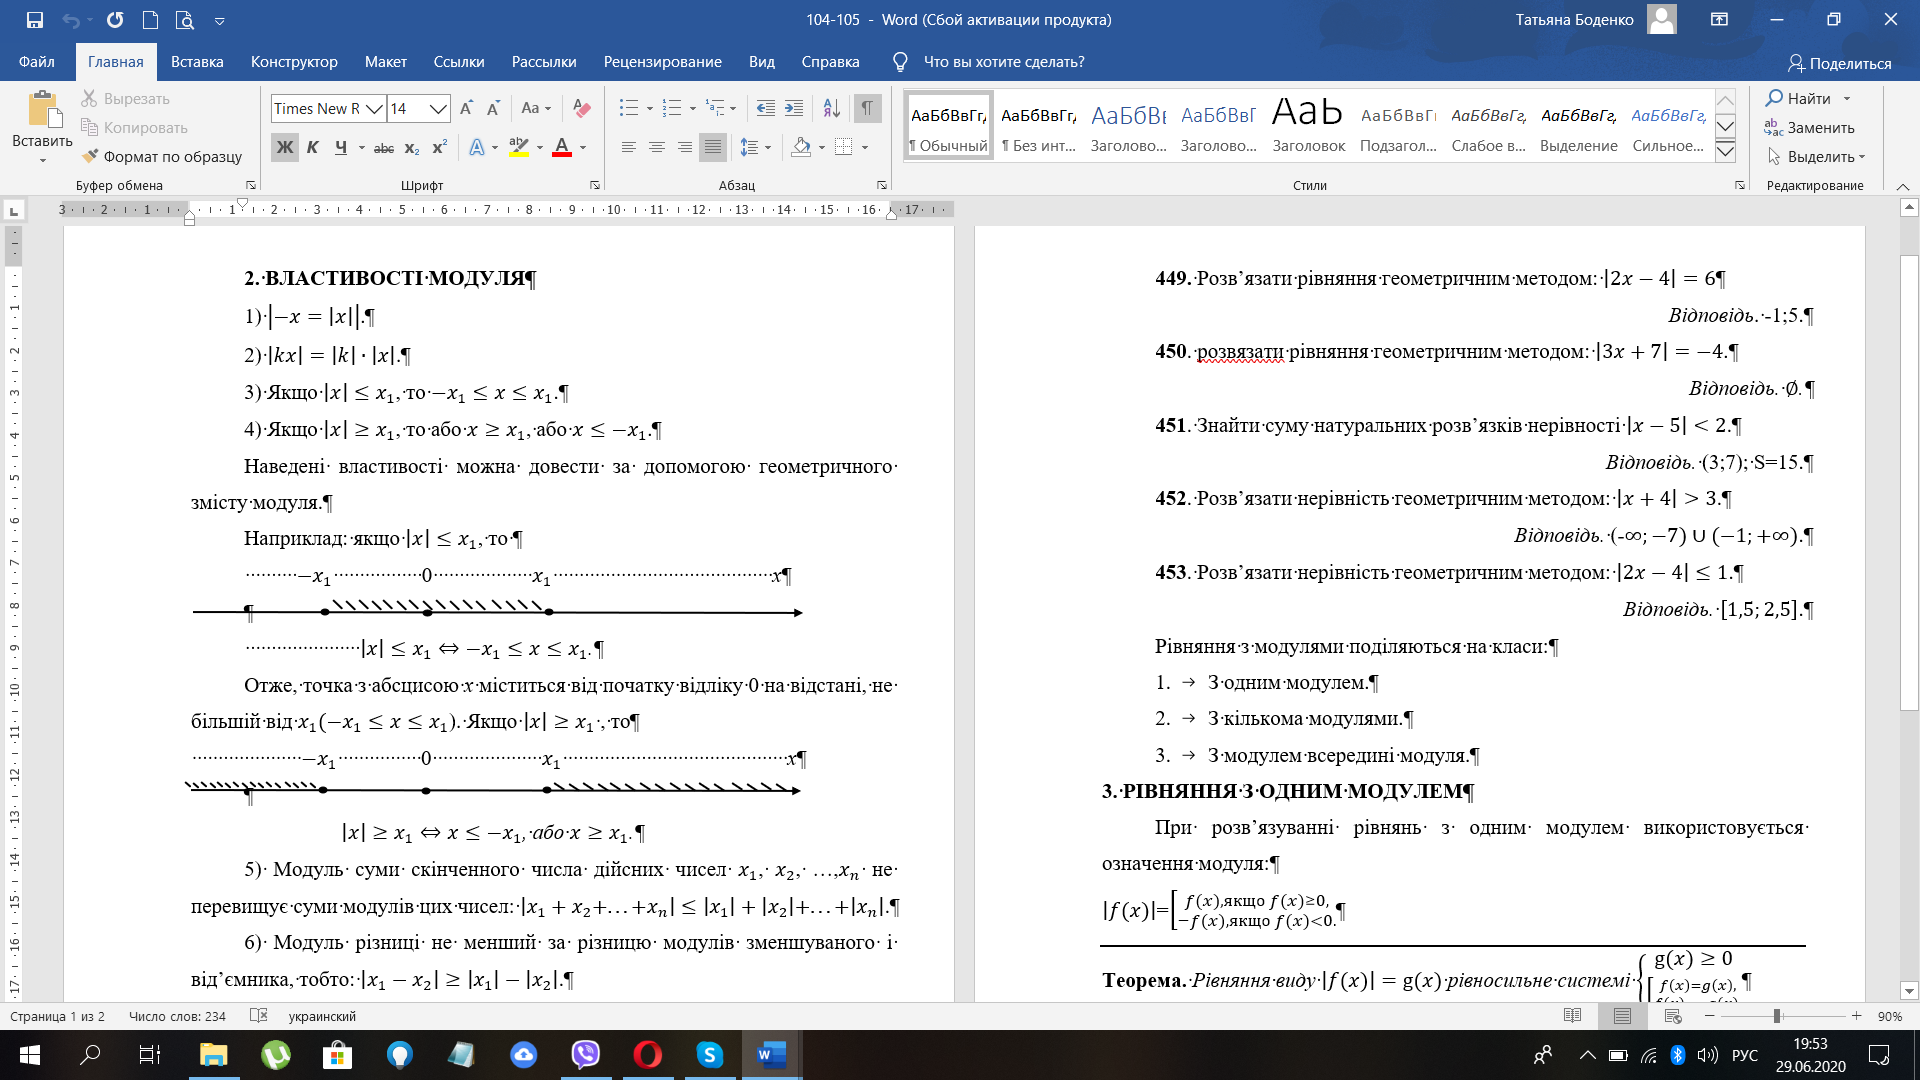This screenshot has height=1080, width=1920.
Task: Expand the Styles gallery more arrow
Action: [1725, 152]
